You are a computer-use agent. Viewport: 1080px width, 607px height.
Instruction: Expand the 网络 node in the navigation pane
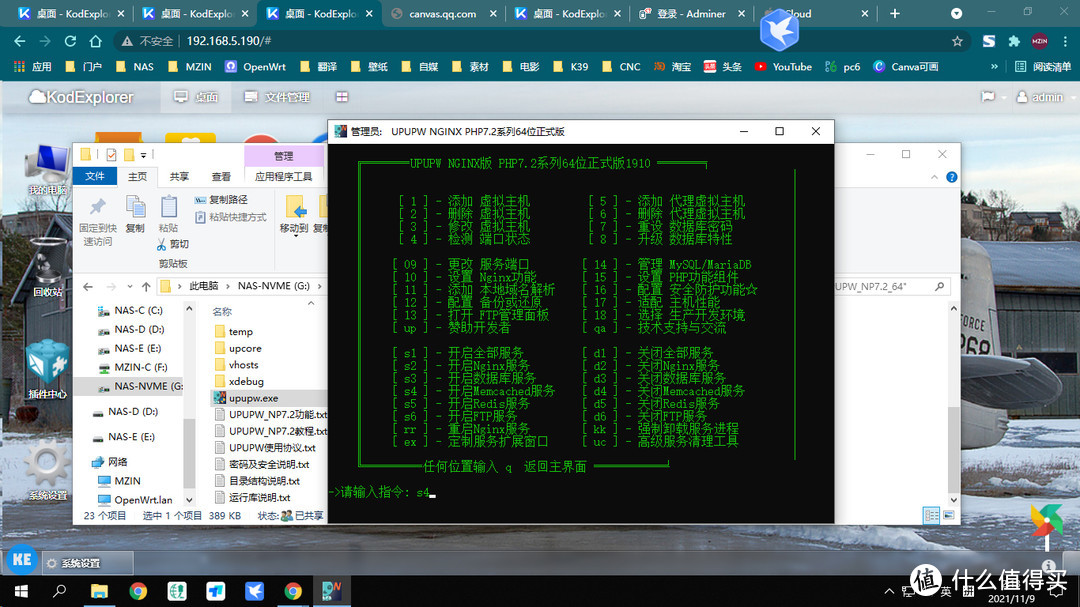click(x=90, y=461)
